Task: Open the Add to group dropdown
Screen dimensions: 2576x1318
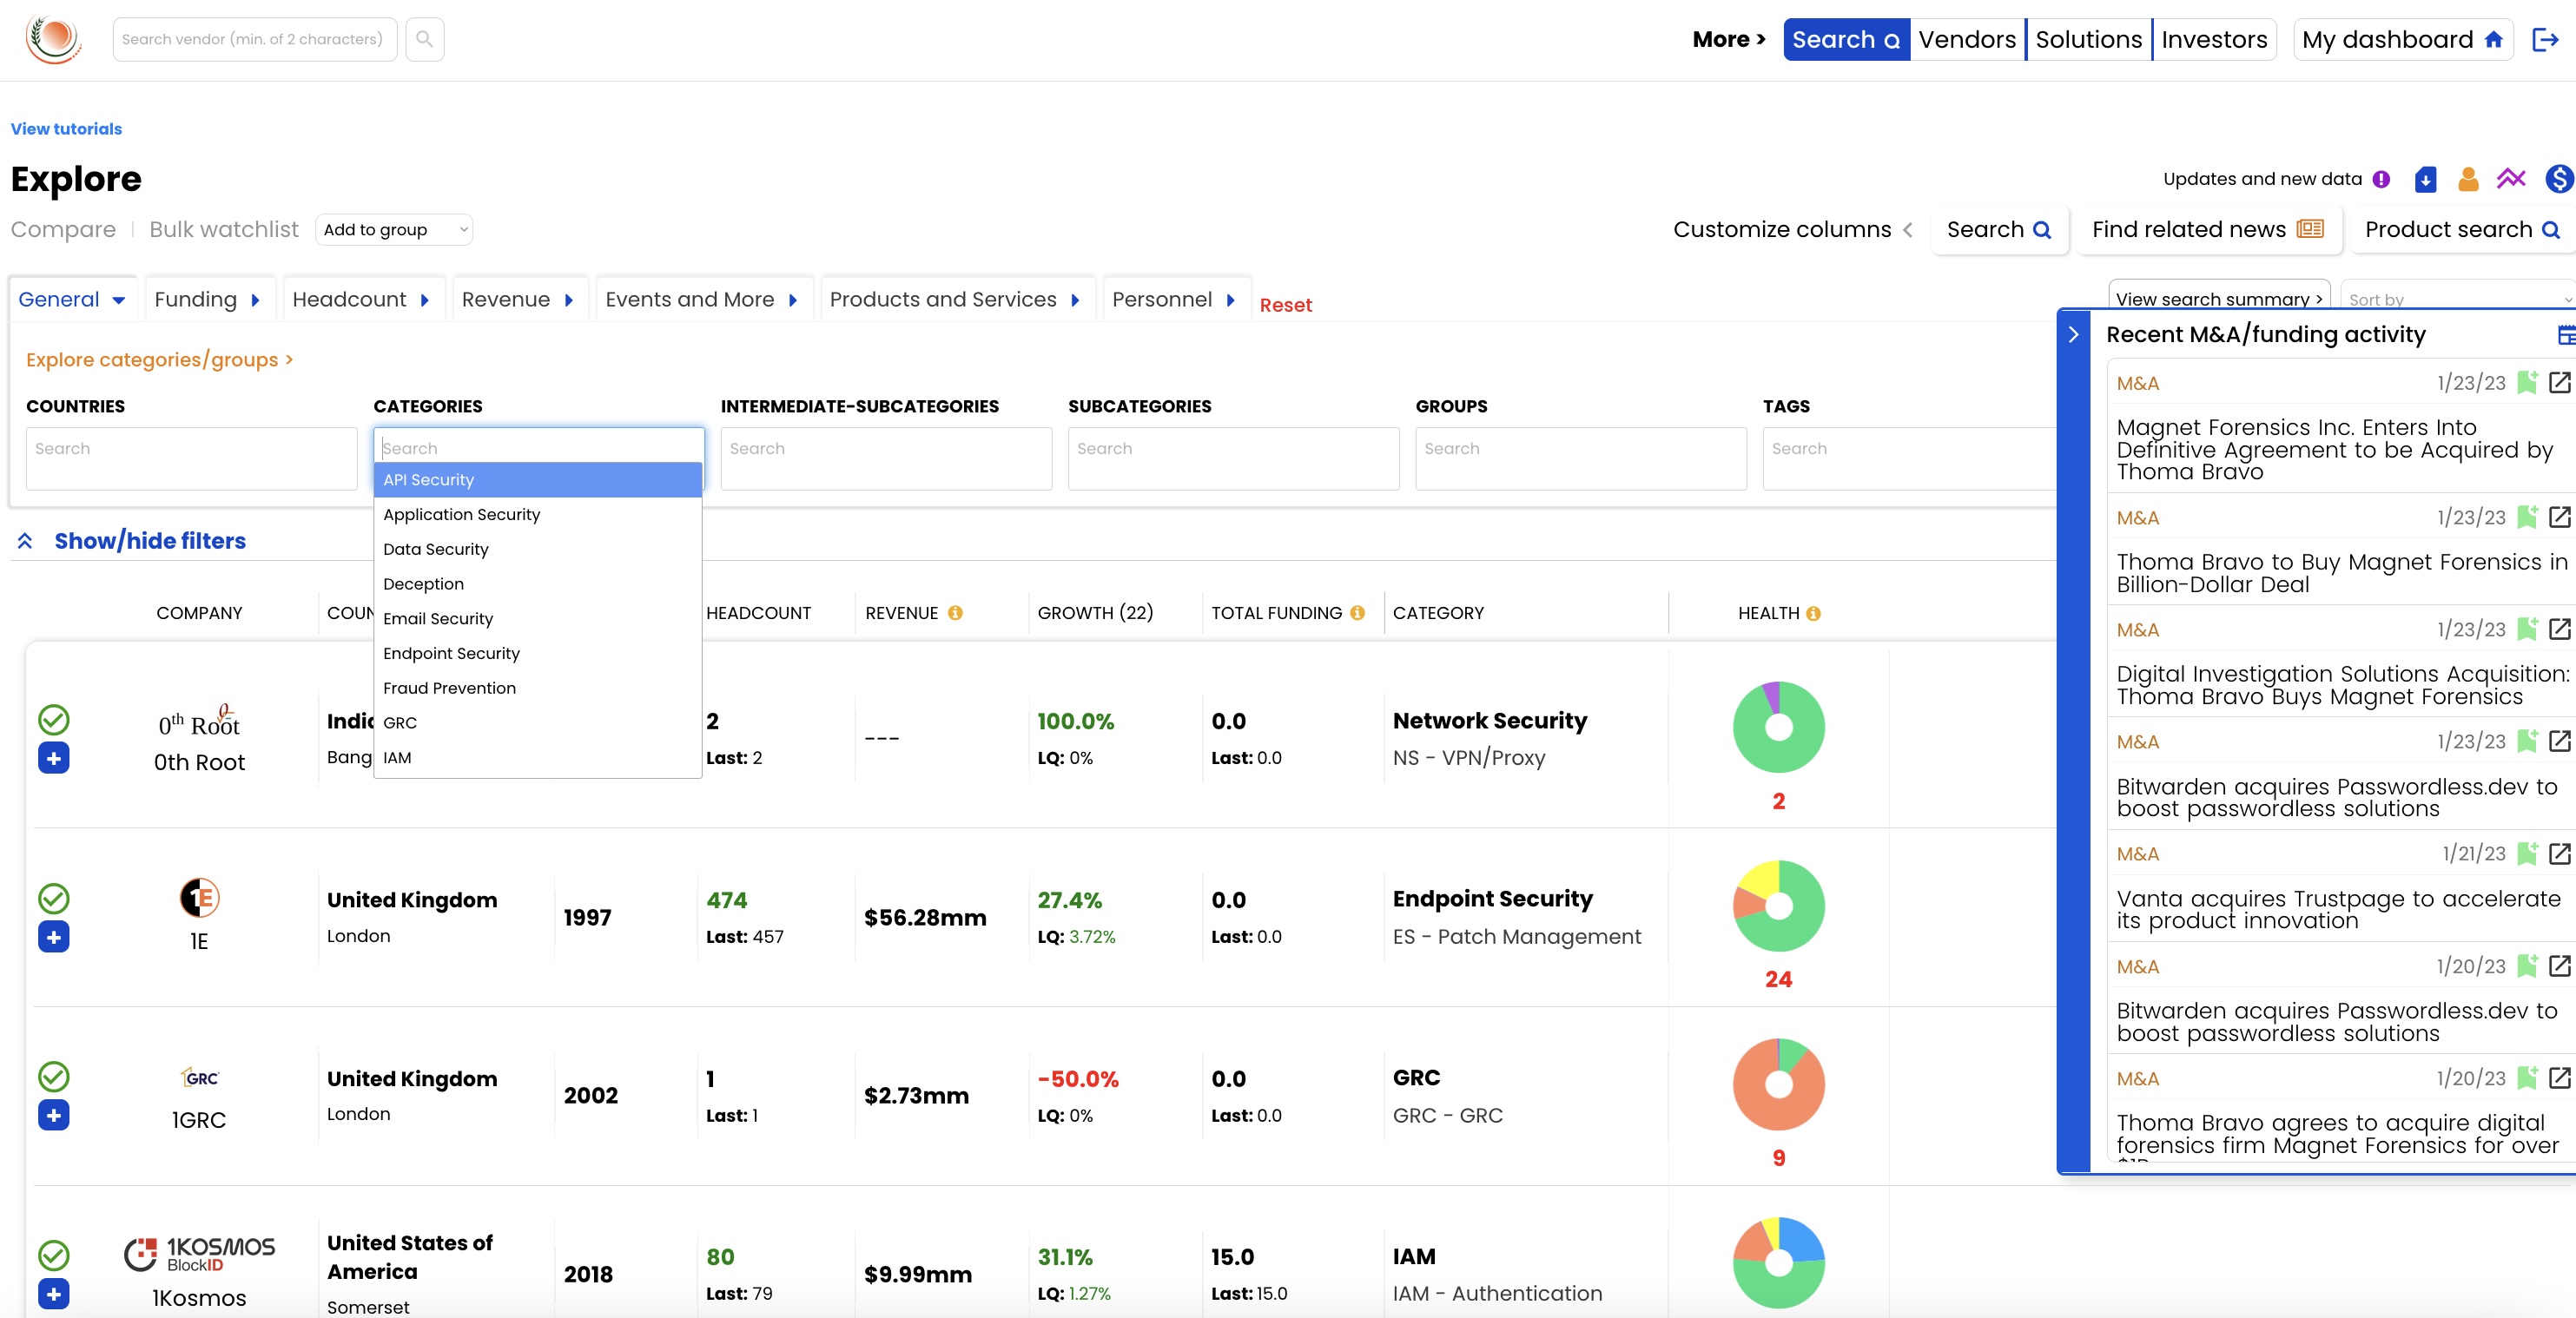Action: (x=394, y=230)
